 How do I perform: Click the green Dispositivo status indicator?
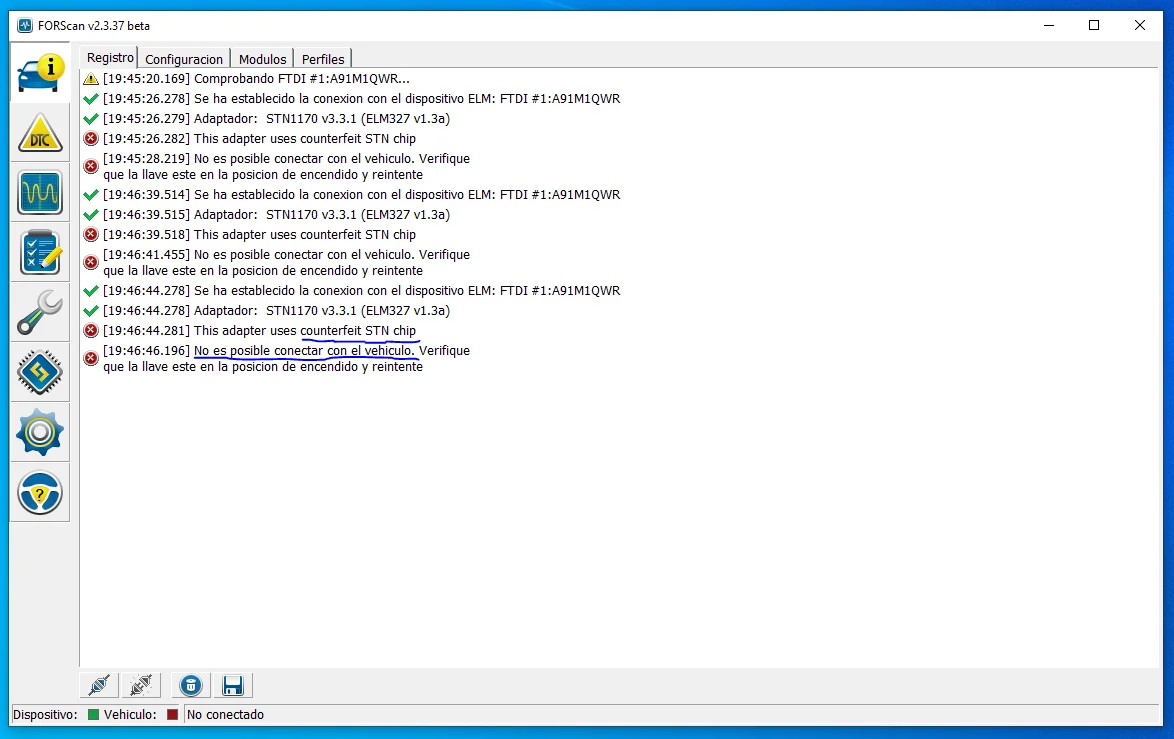[94, 714]
